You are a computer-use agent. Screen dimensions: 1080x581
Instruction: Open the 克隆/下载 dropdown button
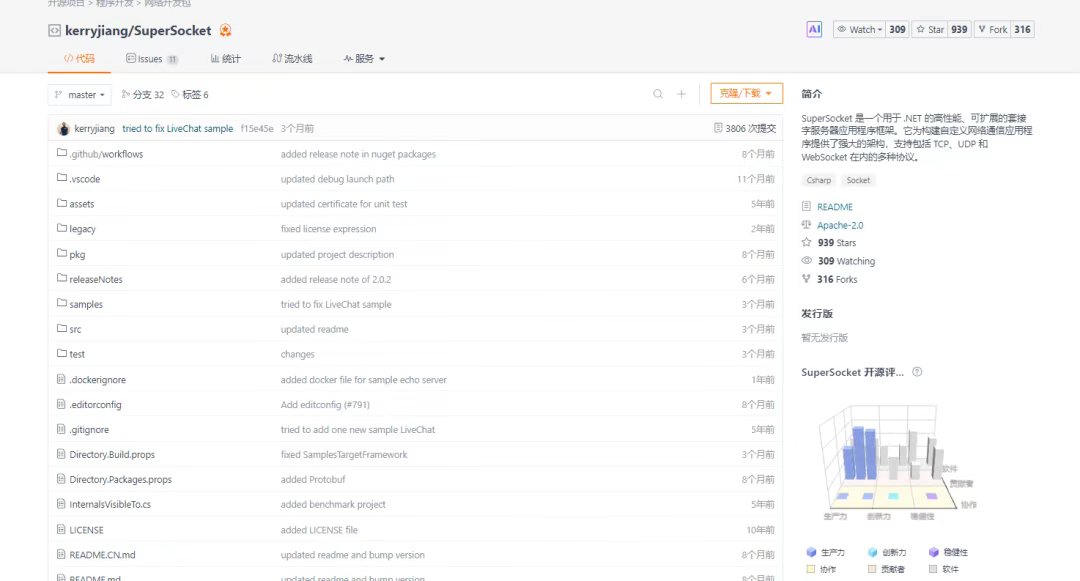pyautogui.click(x=747, y=94)
